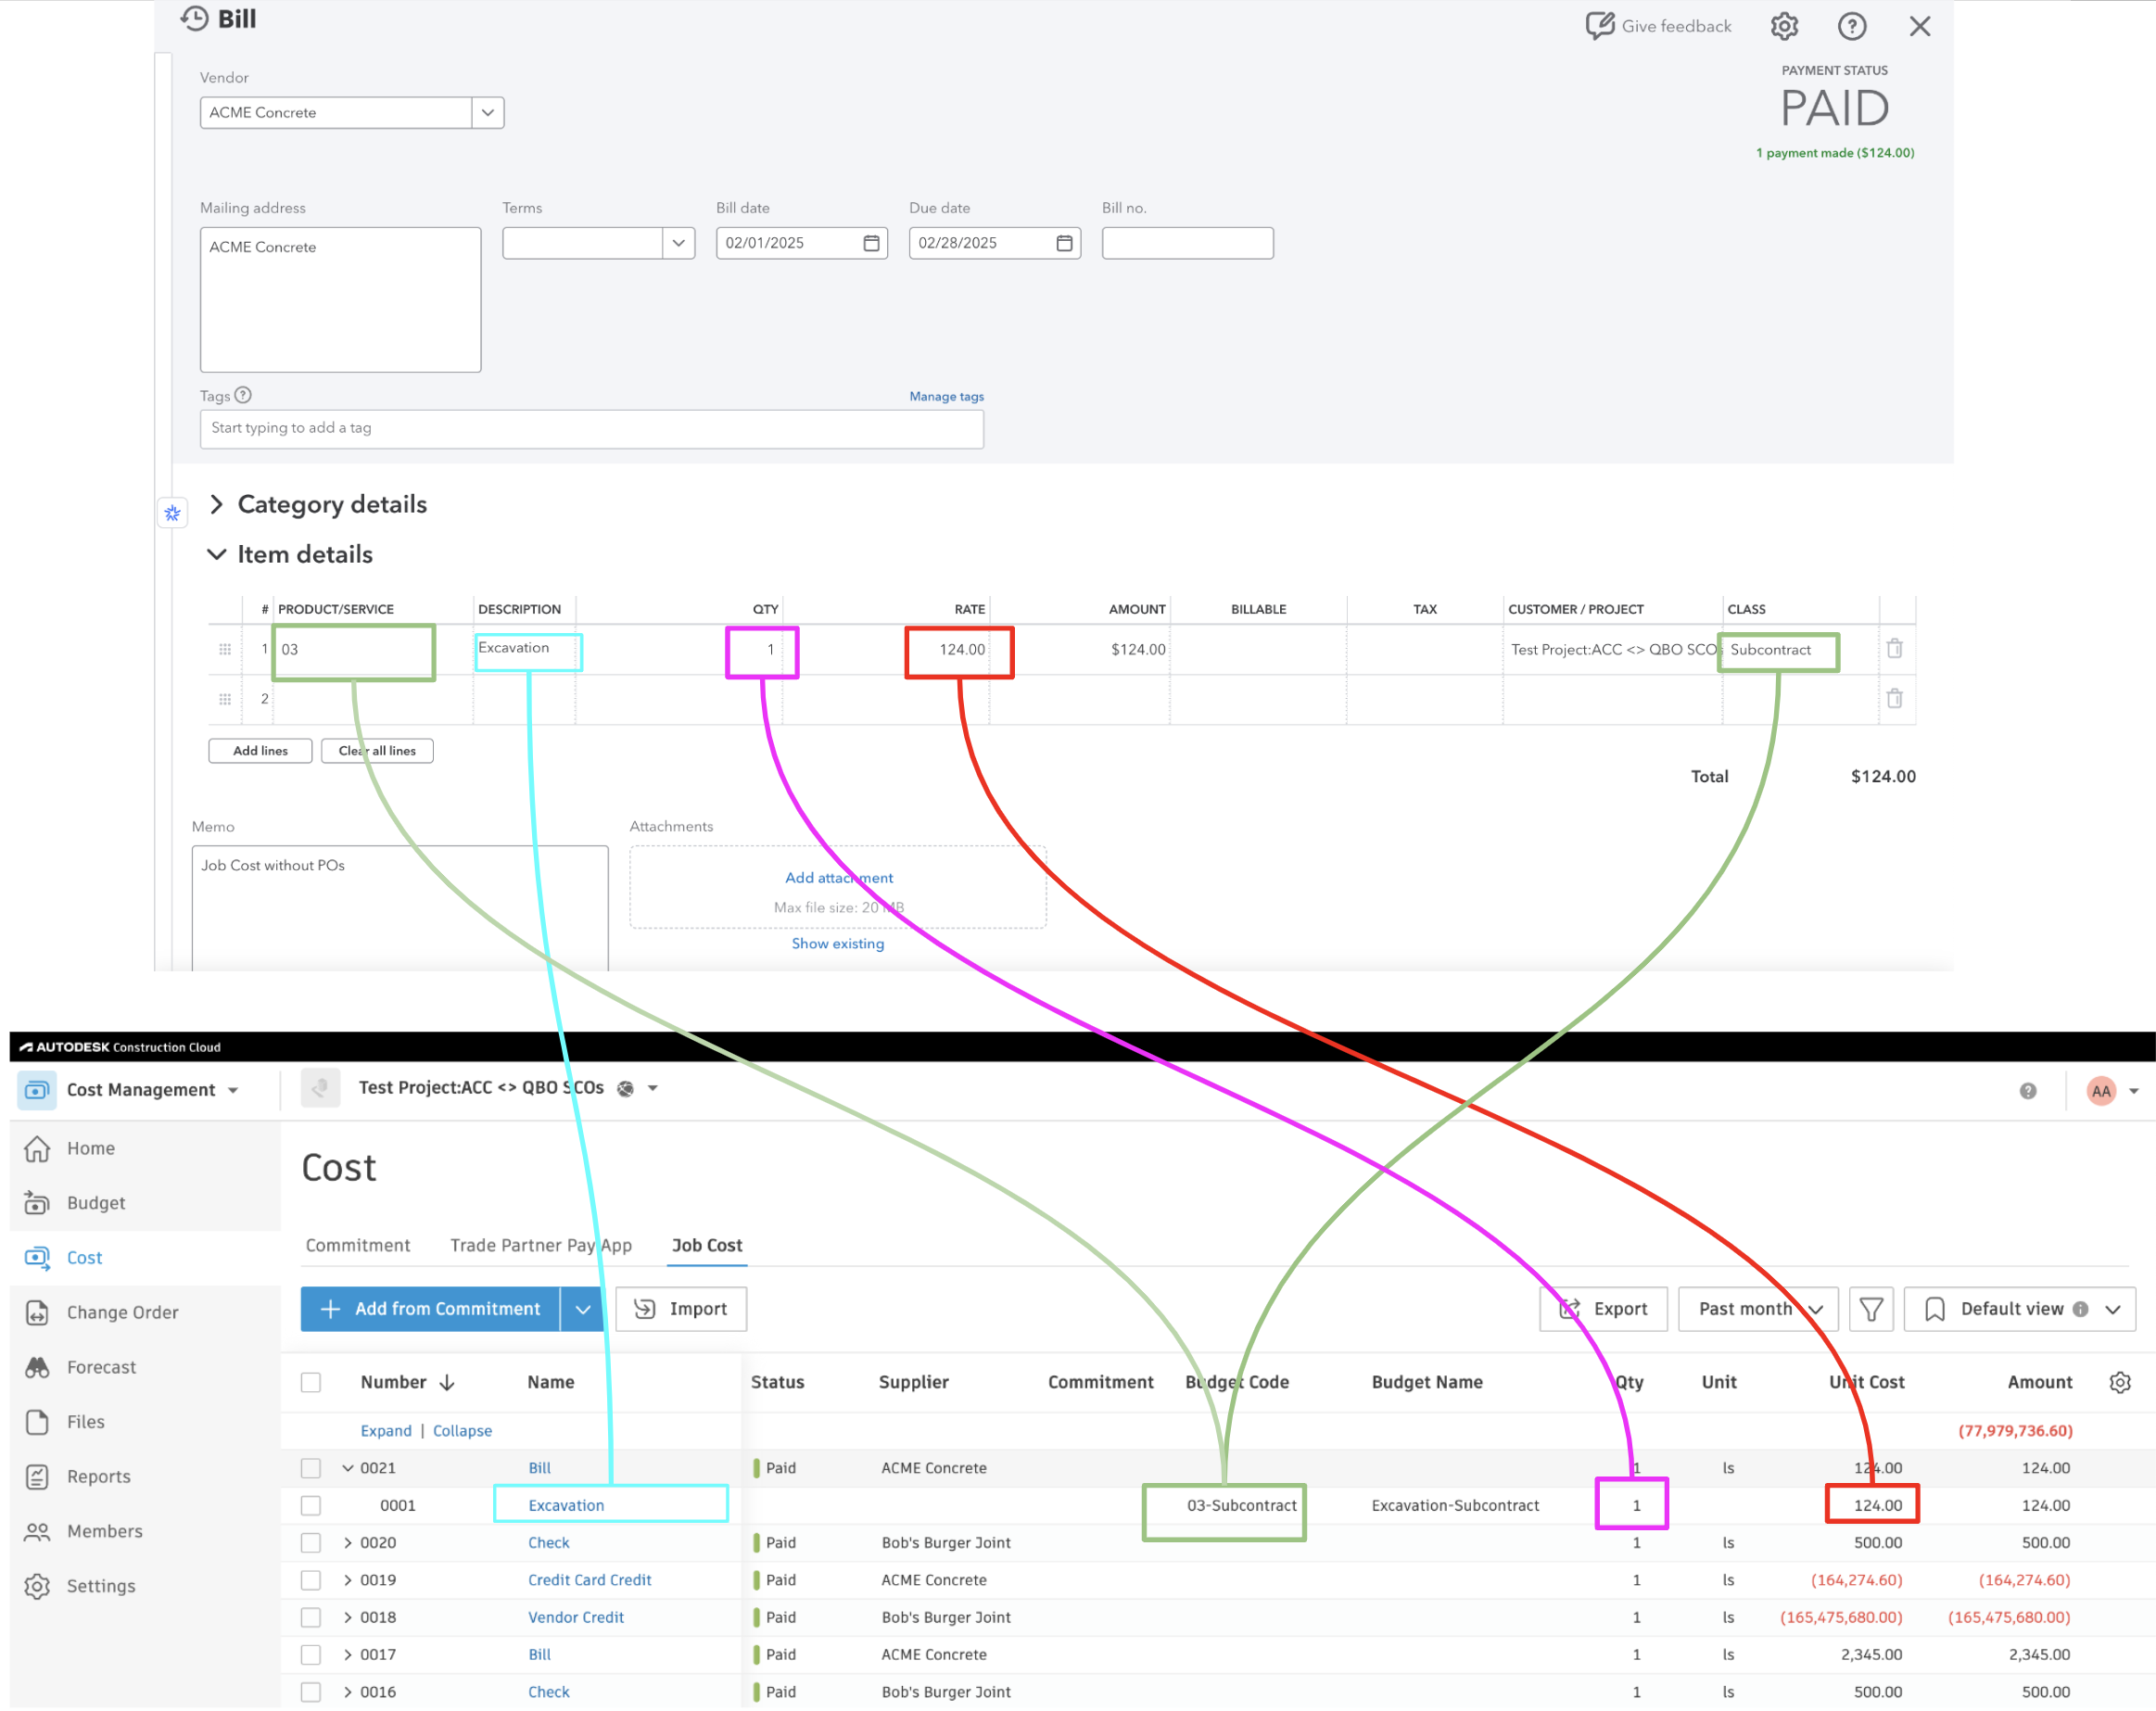Open the table column settings gear
2156x1711 pixels.
click(x=2120, y=1382)
